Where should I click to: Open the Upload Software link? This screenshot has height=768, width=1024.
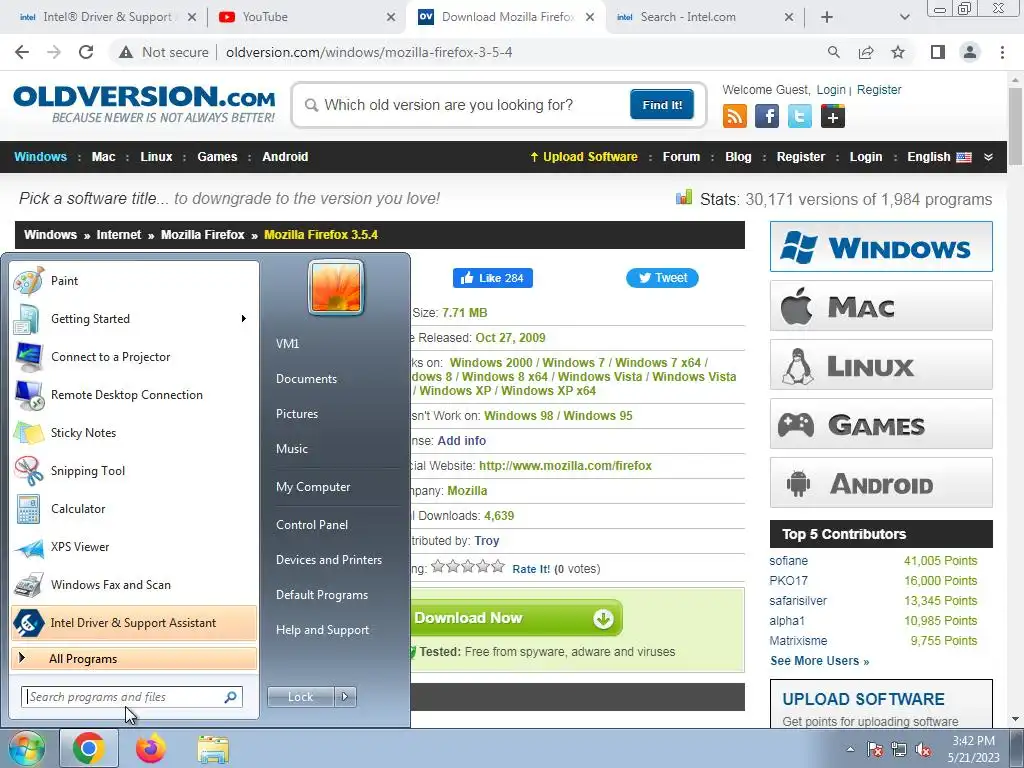[x=584, y=157]
